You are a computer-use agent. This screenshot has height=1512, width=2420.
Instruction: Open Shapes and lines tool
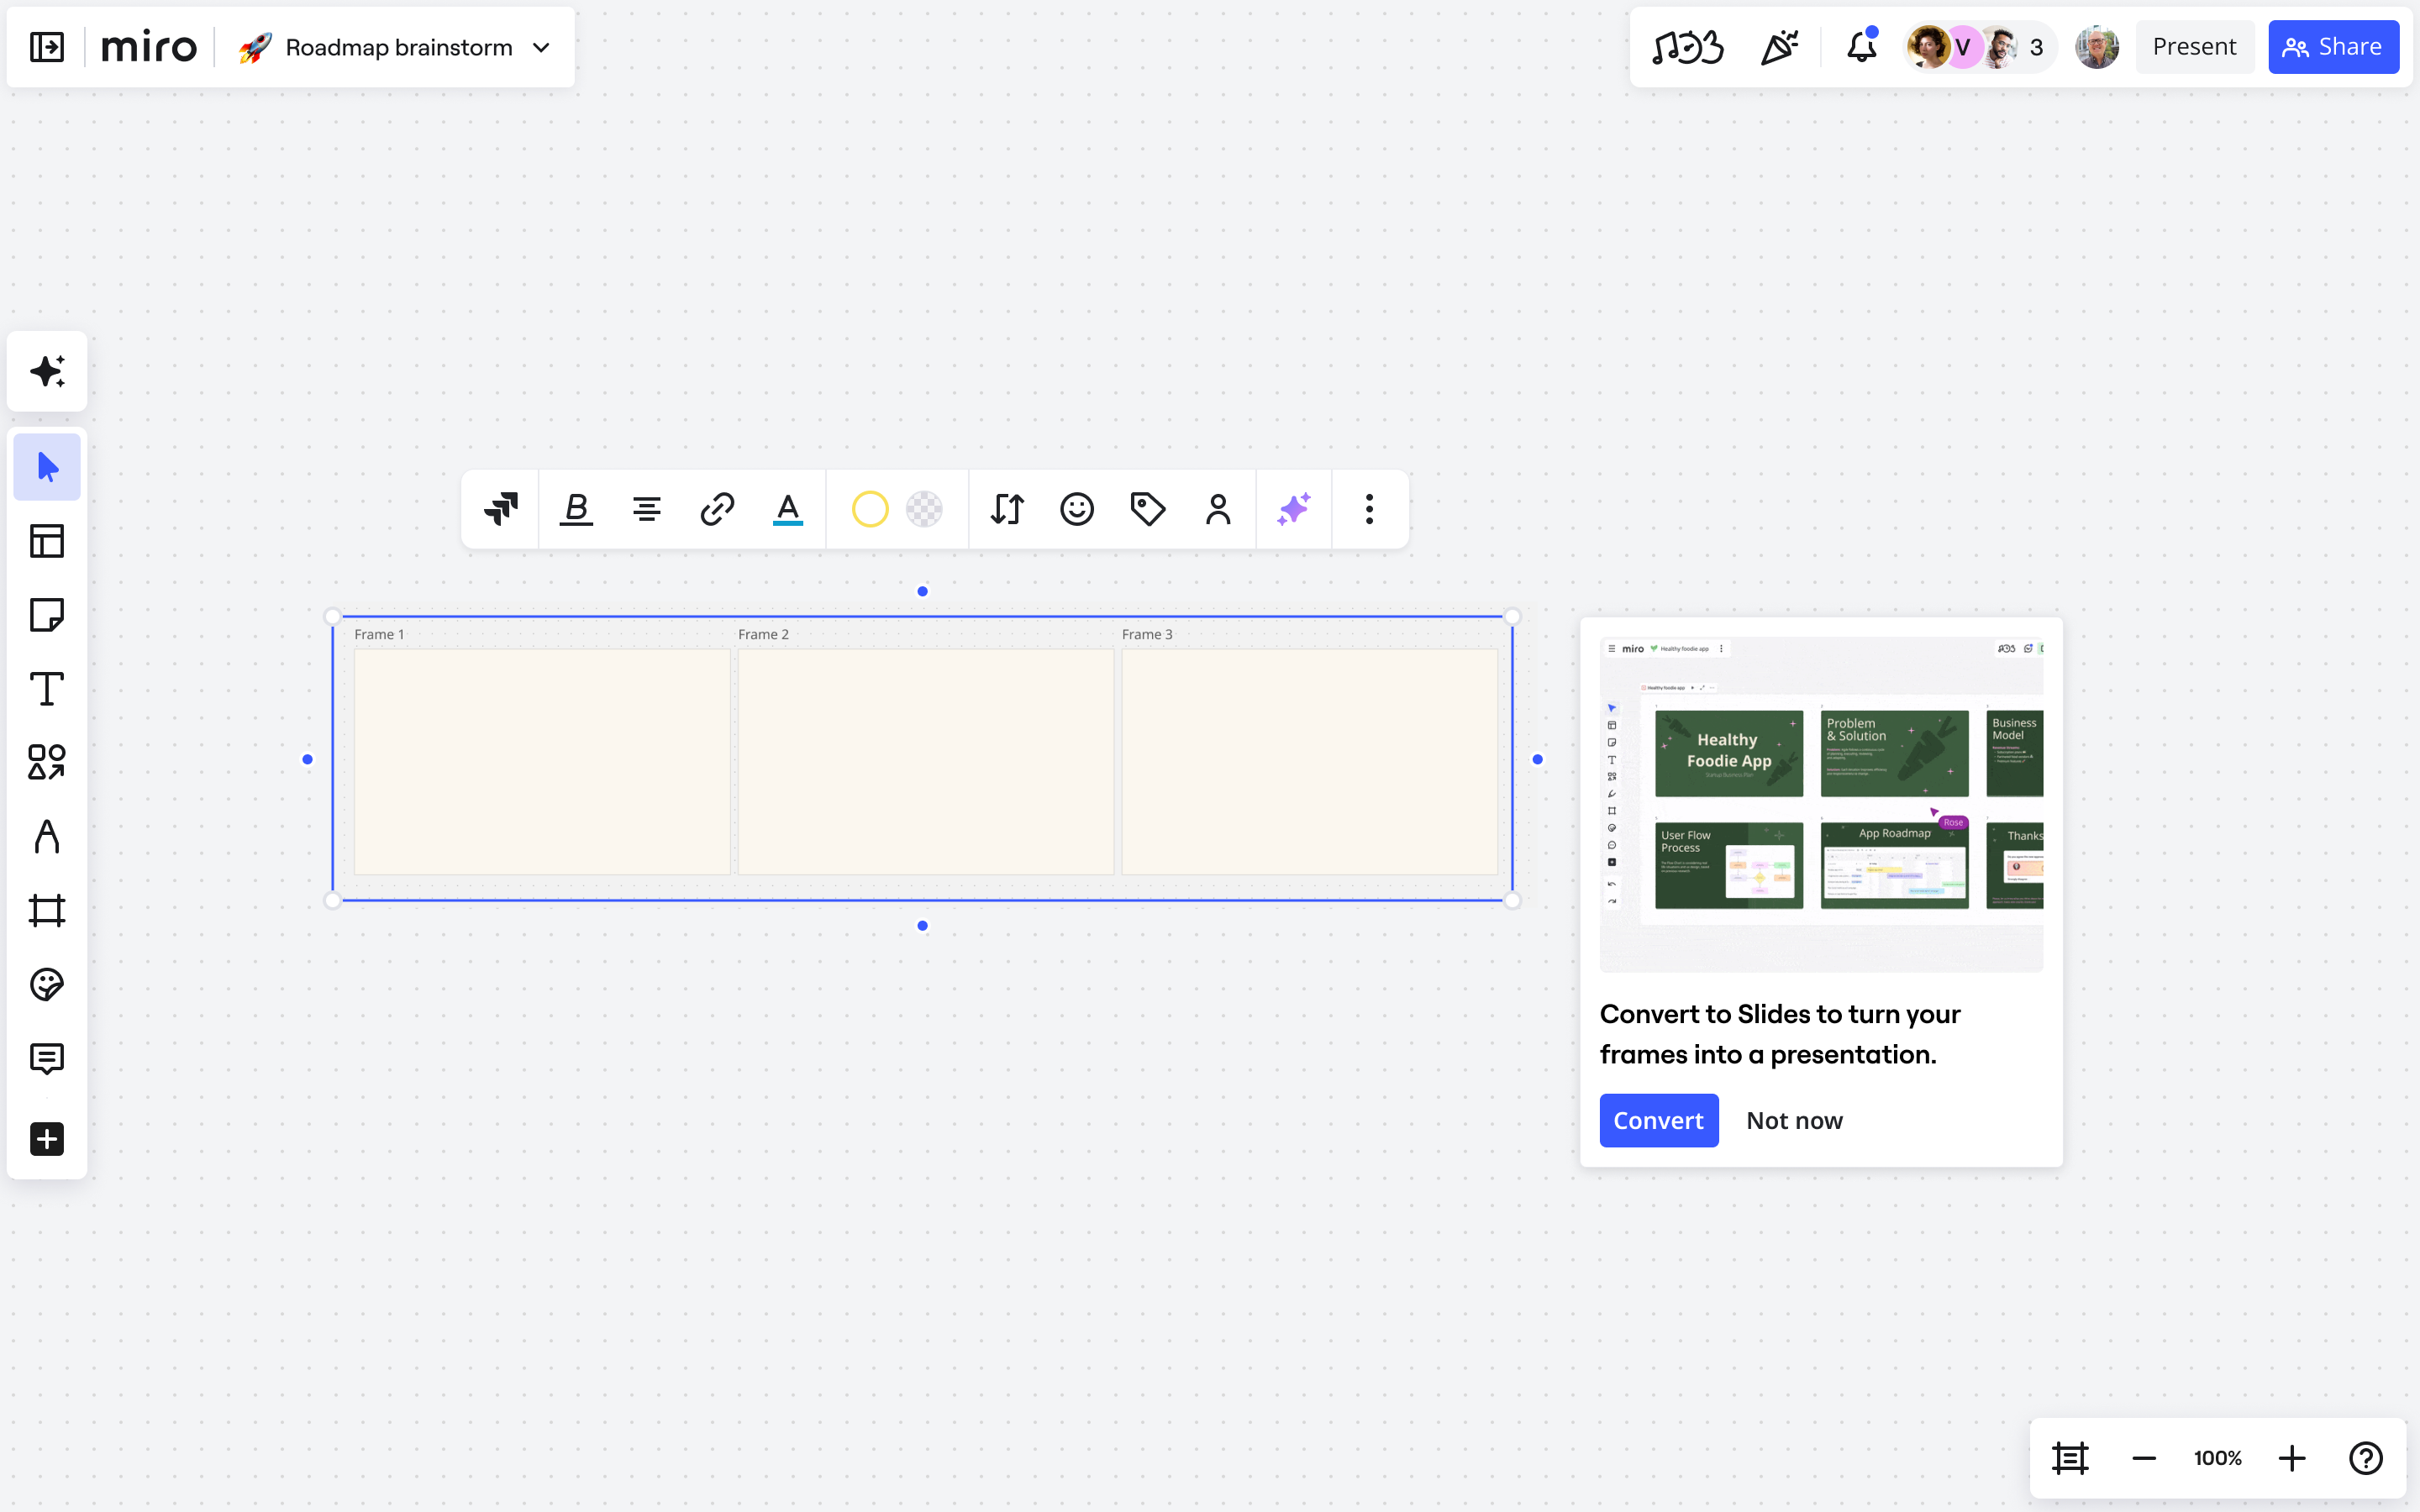(x=47, y=763)
